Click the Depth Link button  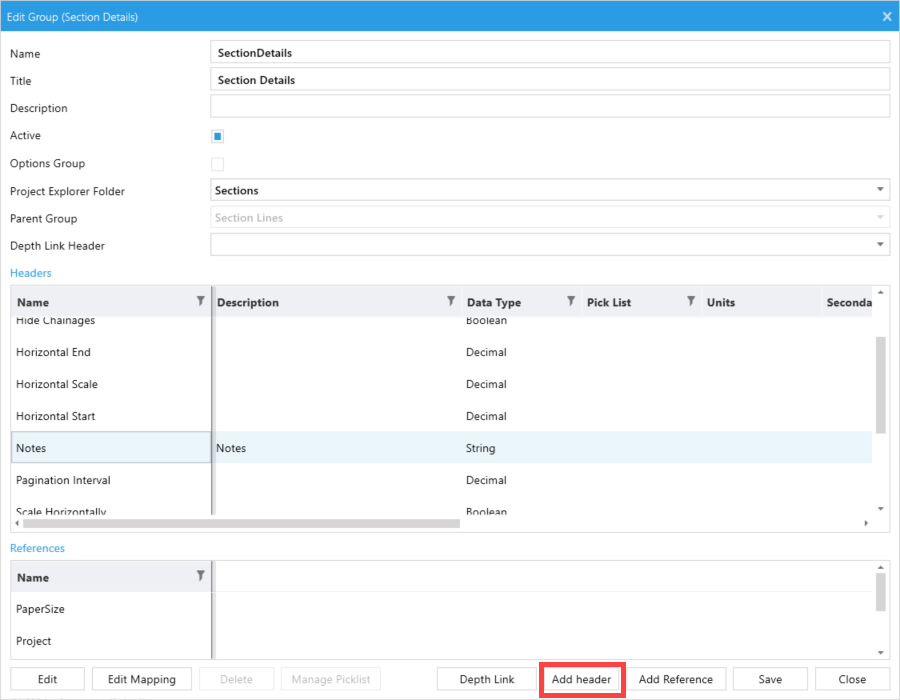coord(487,679)
